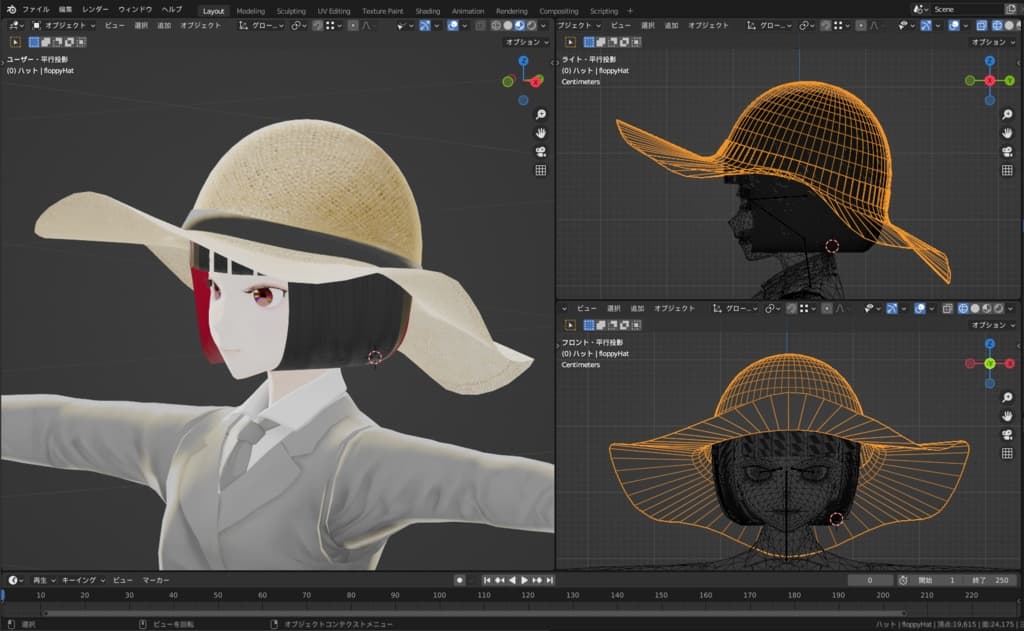Toggle X-ray mode in left viewport header
The height and width of the screenshot is (631, 1024).
point(481,25)
